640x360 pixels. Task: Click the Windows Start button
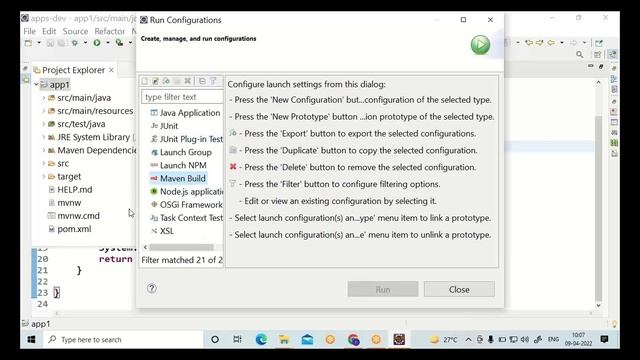click(x=31, y=339)
